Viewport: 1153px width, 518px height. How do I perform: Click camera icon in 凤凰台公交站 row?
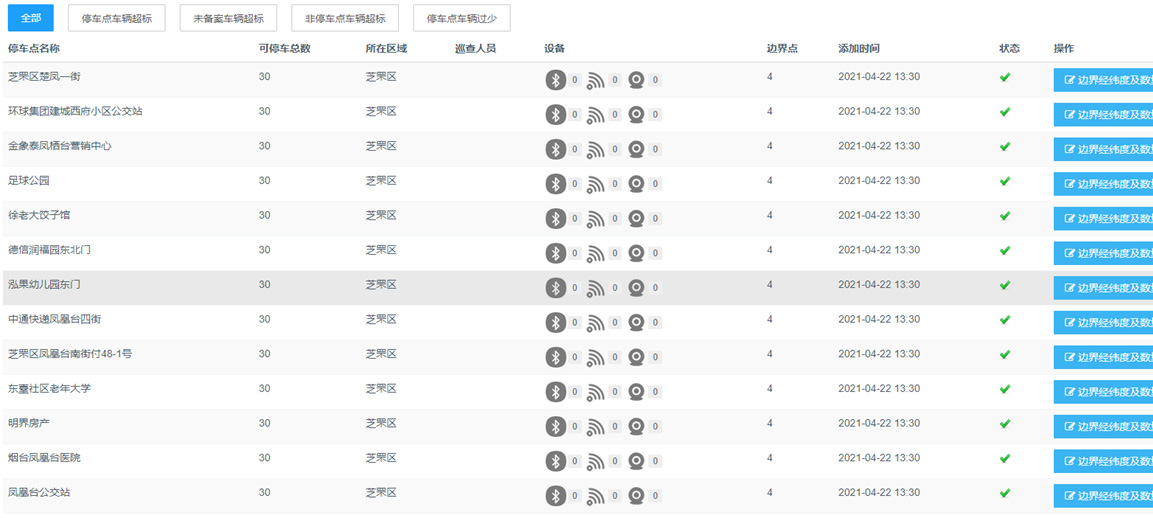[x=636, y=496]
